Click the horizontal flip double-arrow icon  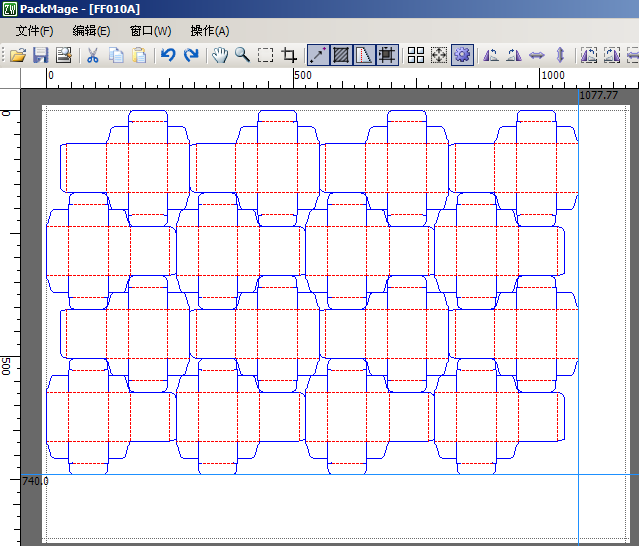(x=537, y=55)
